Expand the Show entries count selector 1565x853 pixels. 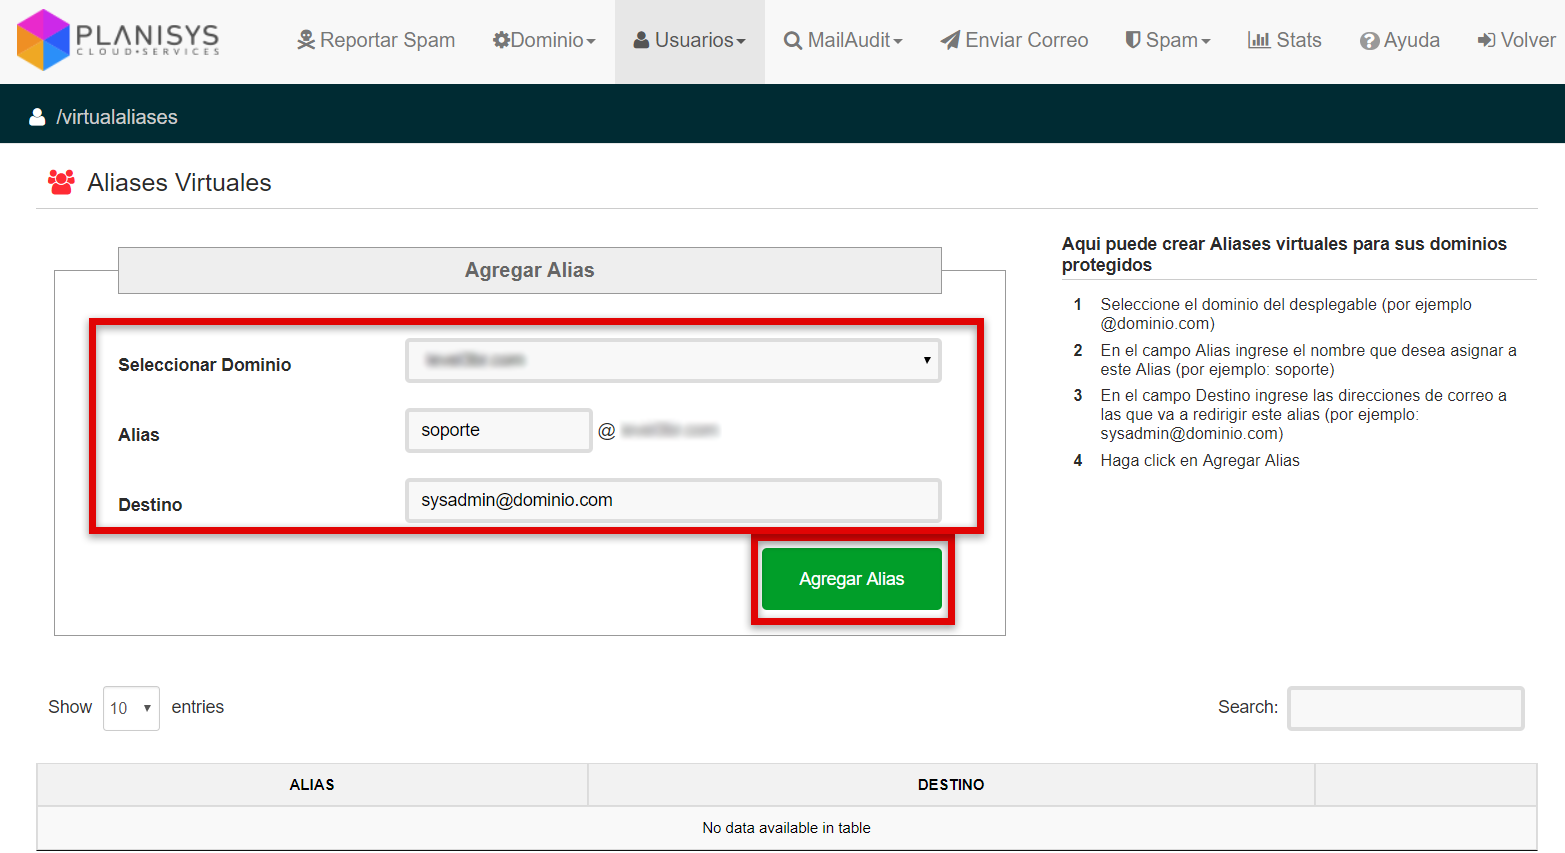(131, 708)
